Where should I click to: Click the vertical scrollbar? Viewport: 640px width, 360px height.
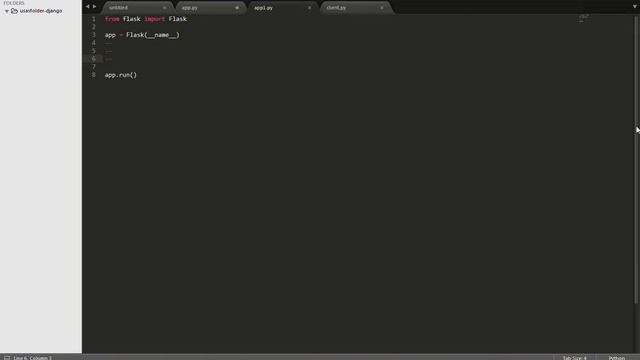pos(636,159)
